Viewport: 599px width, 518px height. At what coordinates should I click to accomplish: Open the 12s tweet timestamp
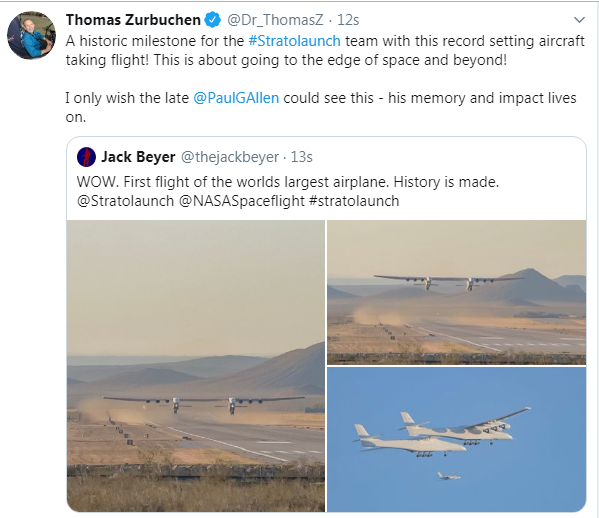coord(348,20)
